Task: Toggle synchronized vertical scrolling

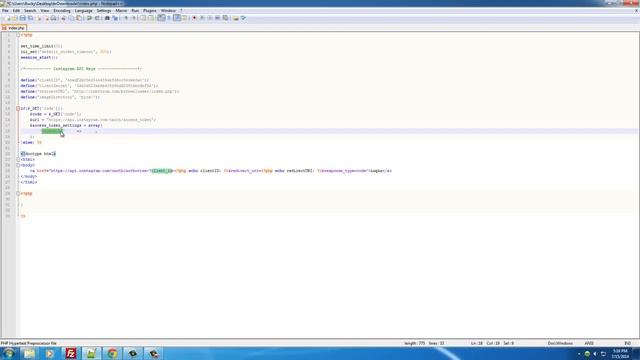Action: [143, 18]
